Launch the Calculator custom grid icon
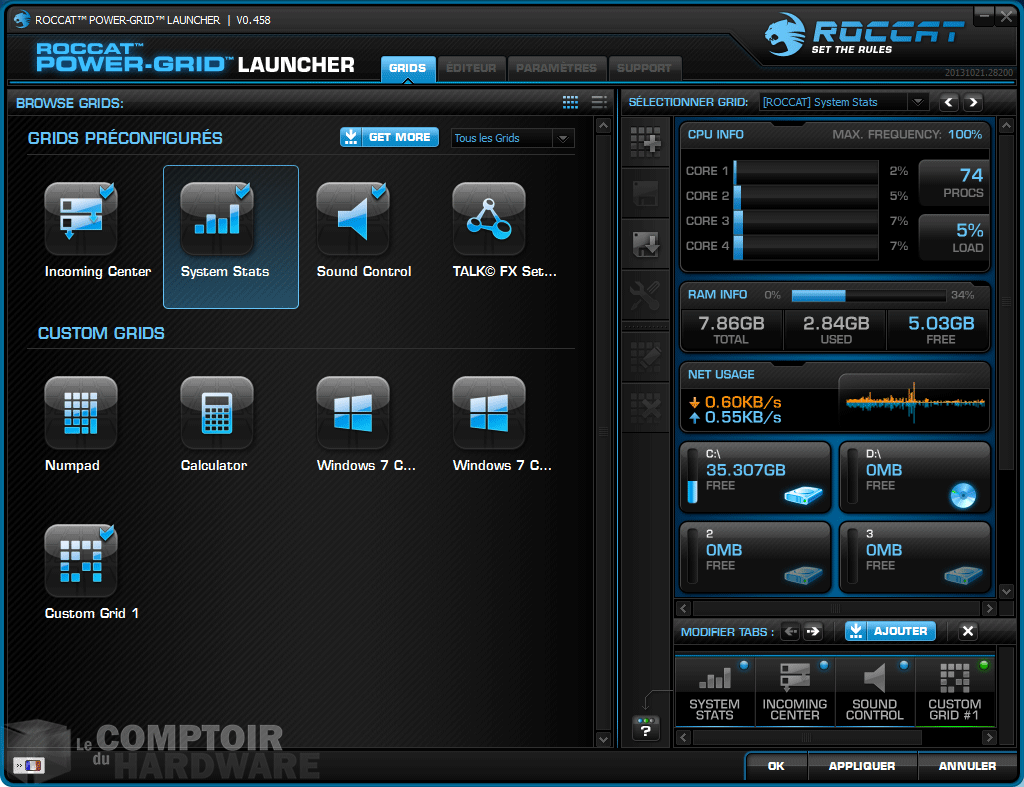 coord(216,412)
